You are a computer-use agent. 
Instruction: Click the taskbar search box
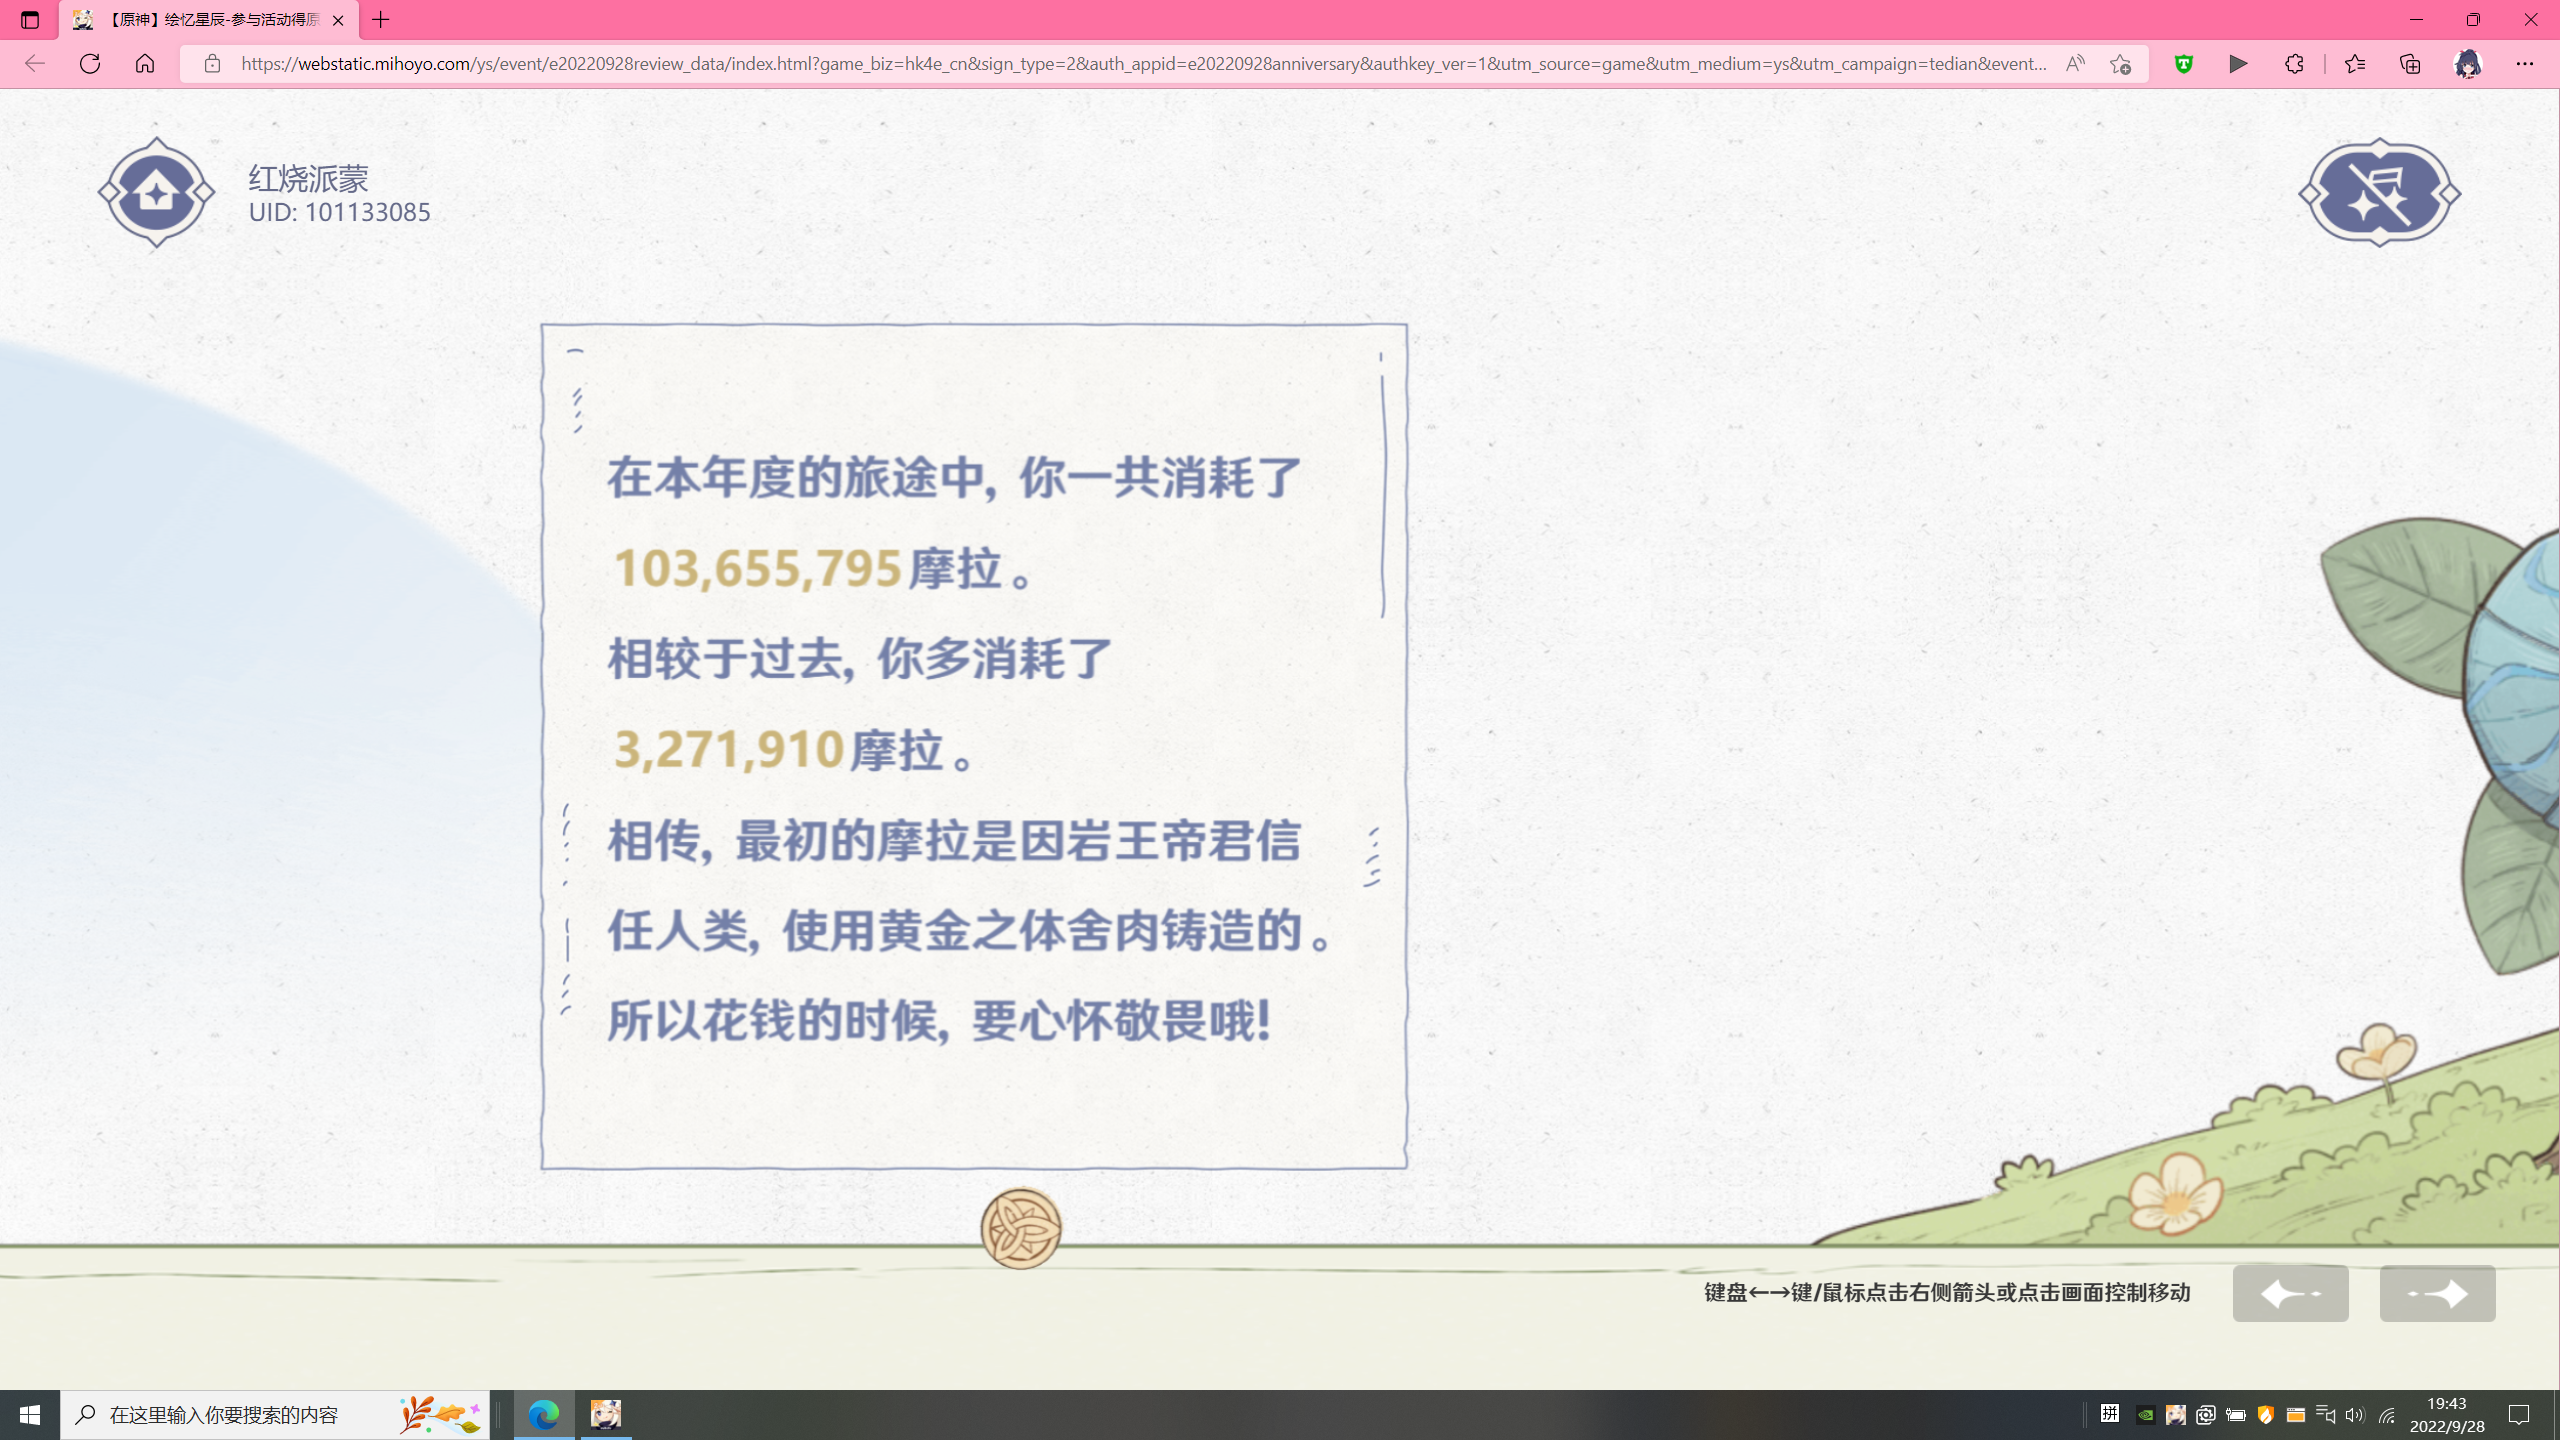pos(275,1415)
